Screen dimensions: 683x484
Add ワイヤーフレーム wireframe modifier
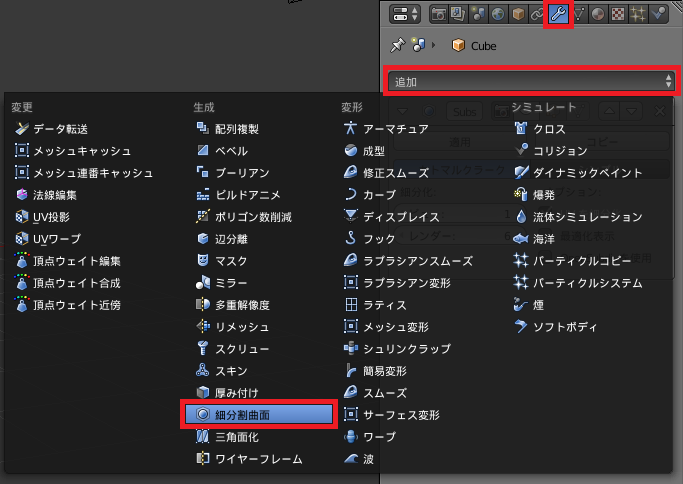(249, 458)
